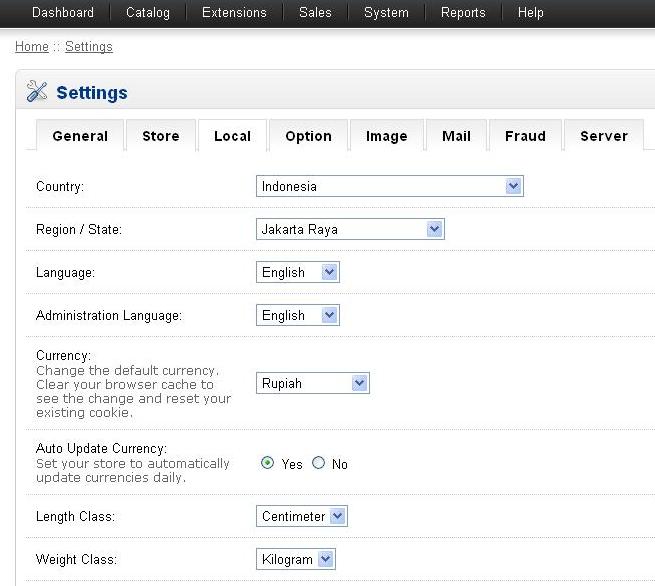Open the Country dropdown
The image size is (655, 586).
tap(389, 186)
